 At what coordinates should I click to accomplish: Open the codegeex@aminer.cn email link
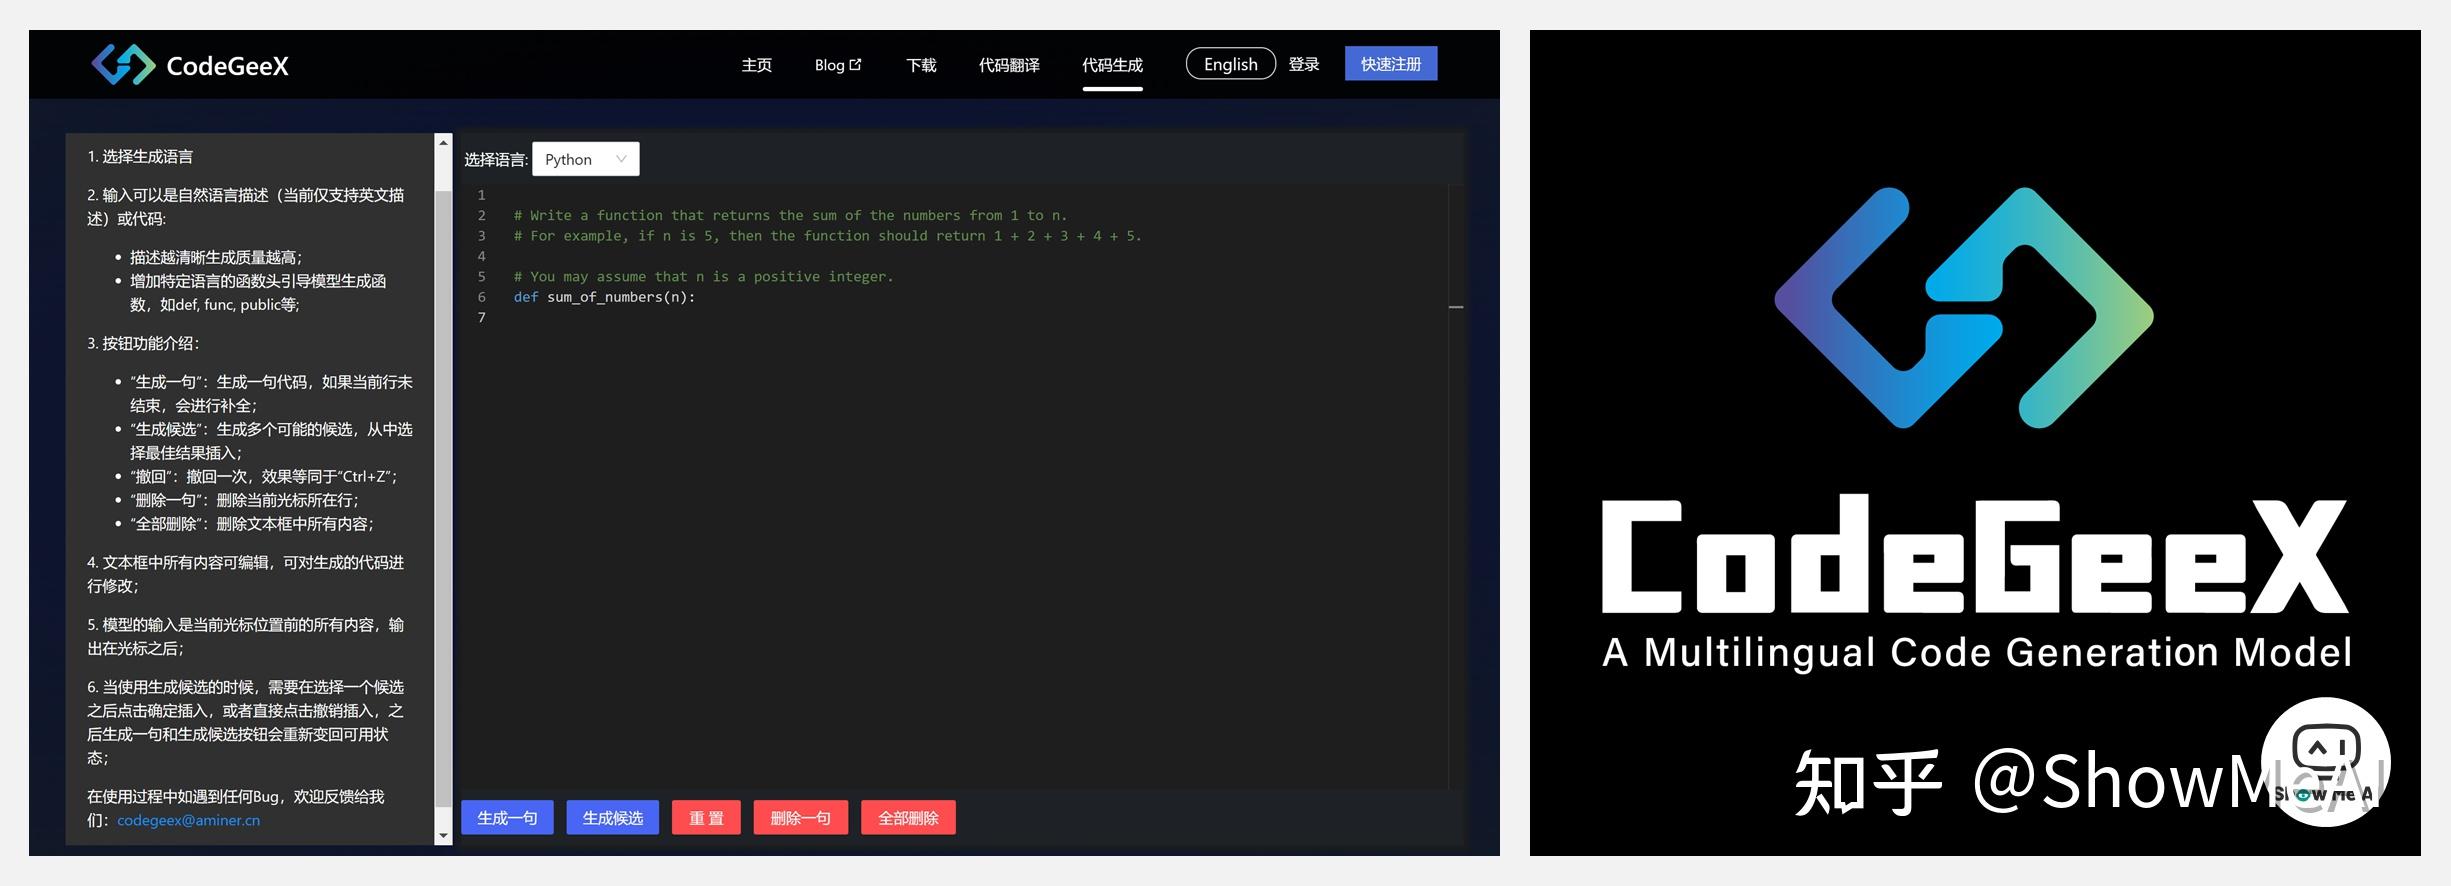point(188,820)
